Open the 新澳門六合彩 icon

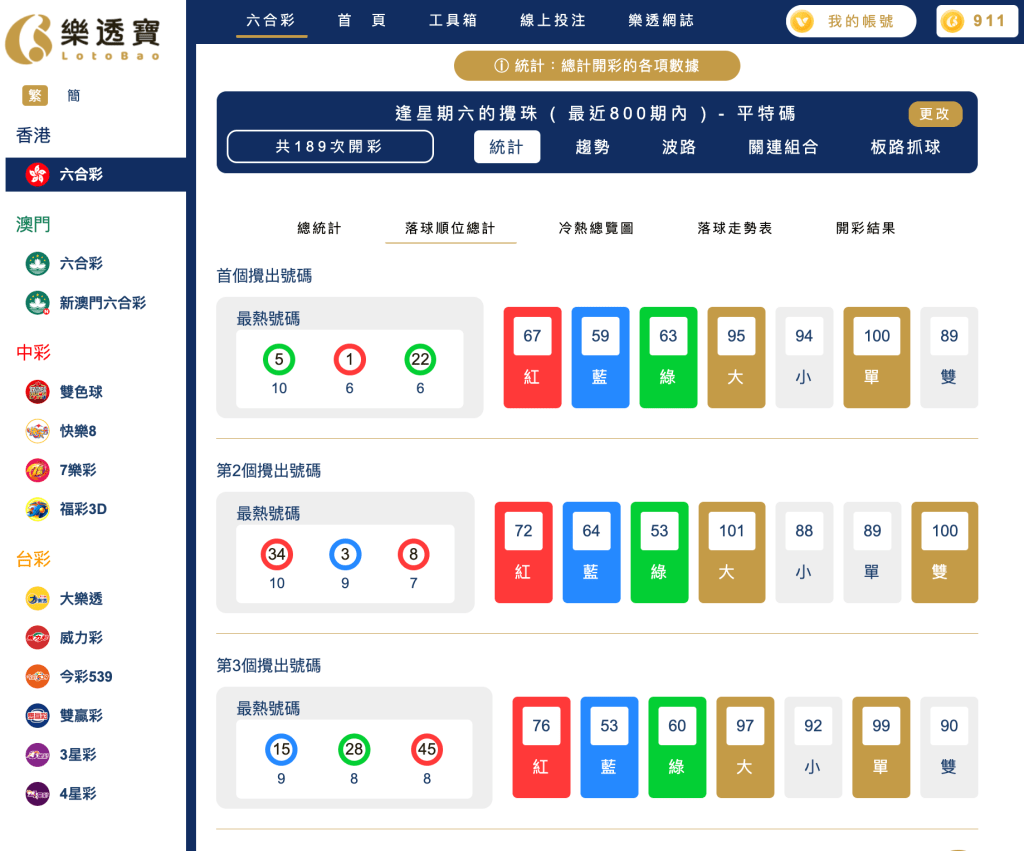[x=38, y=303]
